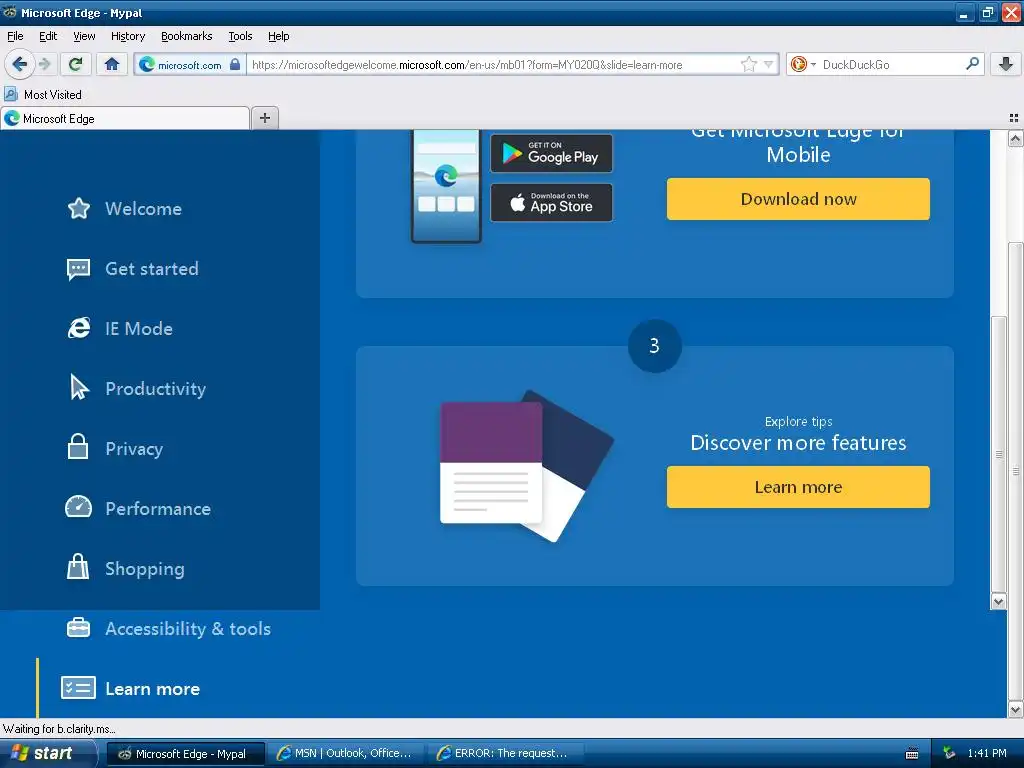The image size is (1024, 768).
Task: Open the Most Visited bookmarks folder
Action: pyautogui.click(x=44, y=95)
